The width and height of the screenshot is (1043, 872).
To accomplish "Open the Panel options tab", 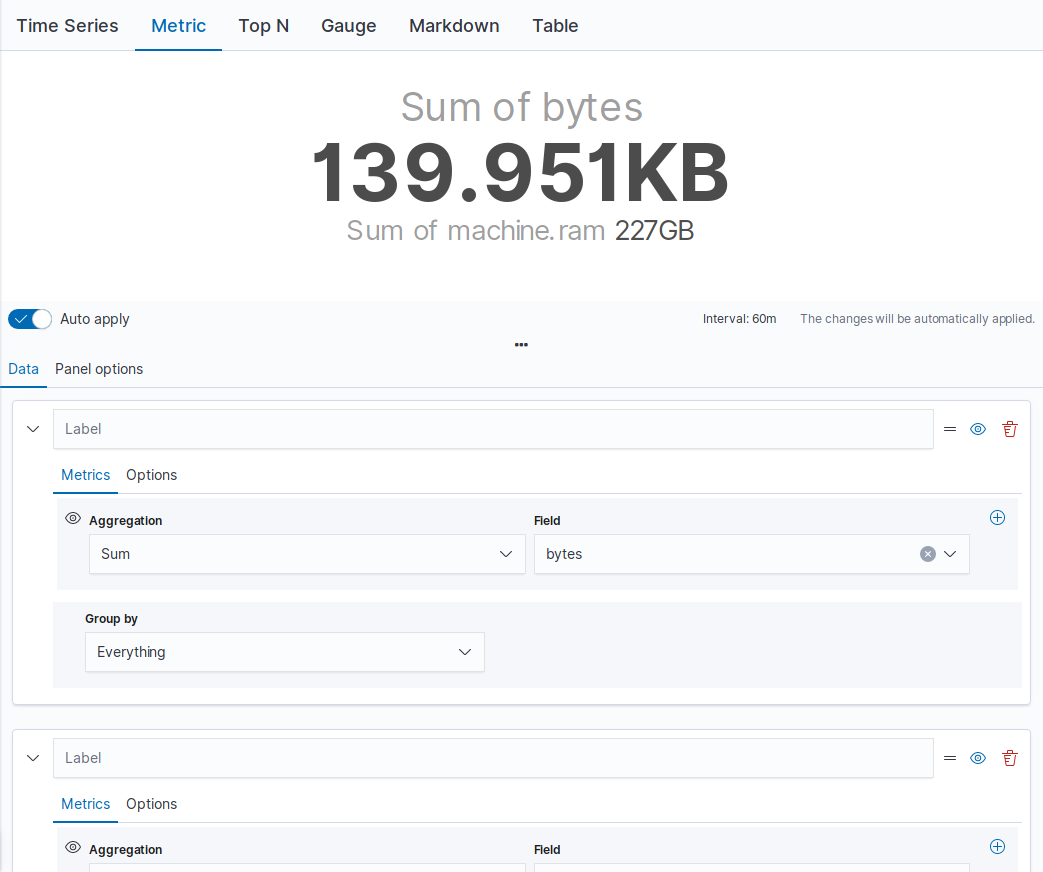I will pyautogui.click(x=99, y=369).
